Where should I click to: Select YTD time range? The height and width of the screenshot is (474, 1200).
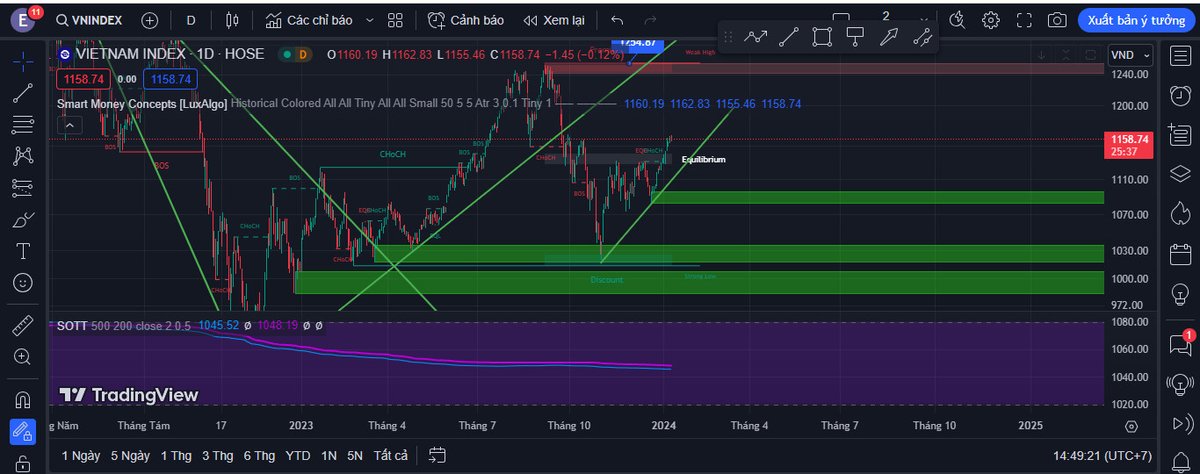pos(298,455)
